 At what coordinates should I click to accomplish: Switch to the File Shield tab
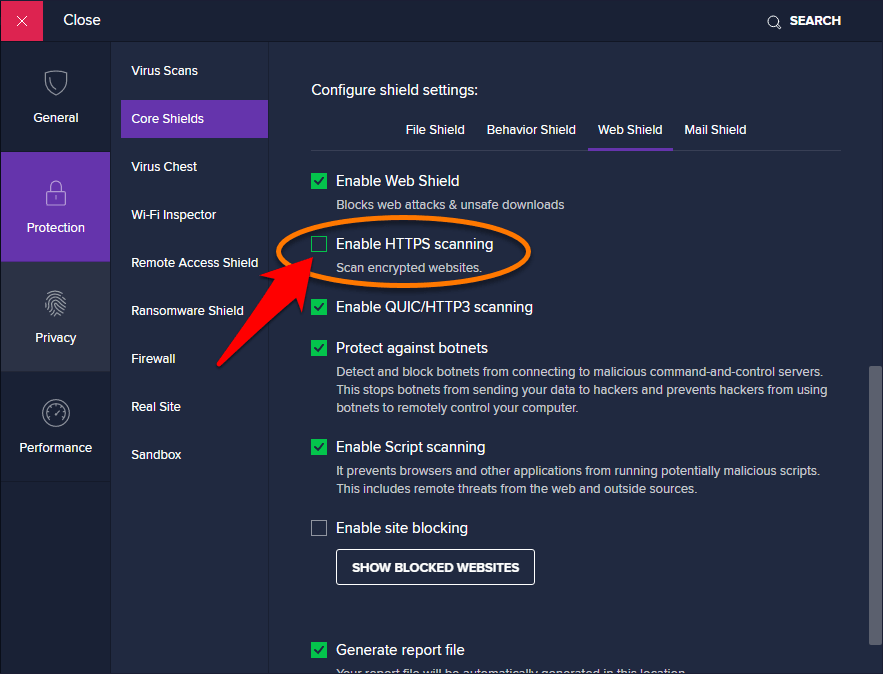[435, 129]
